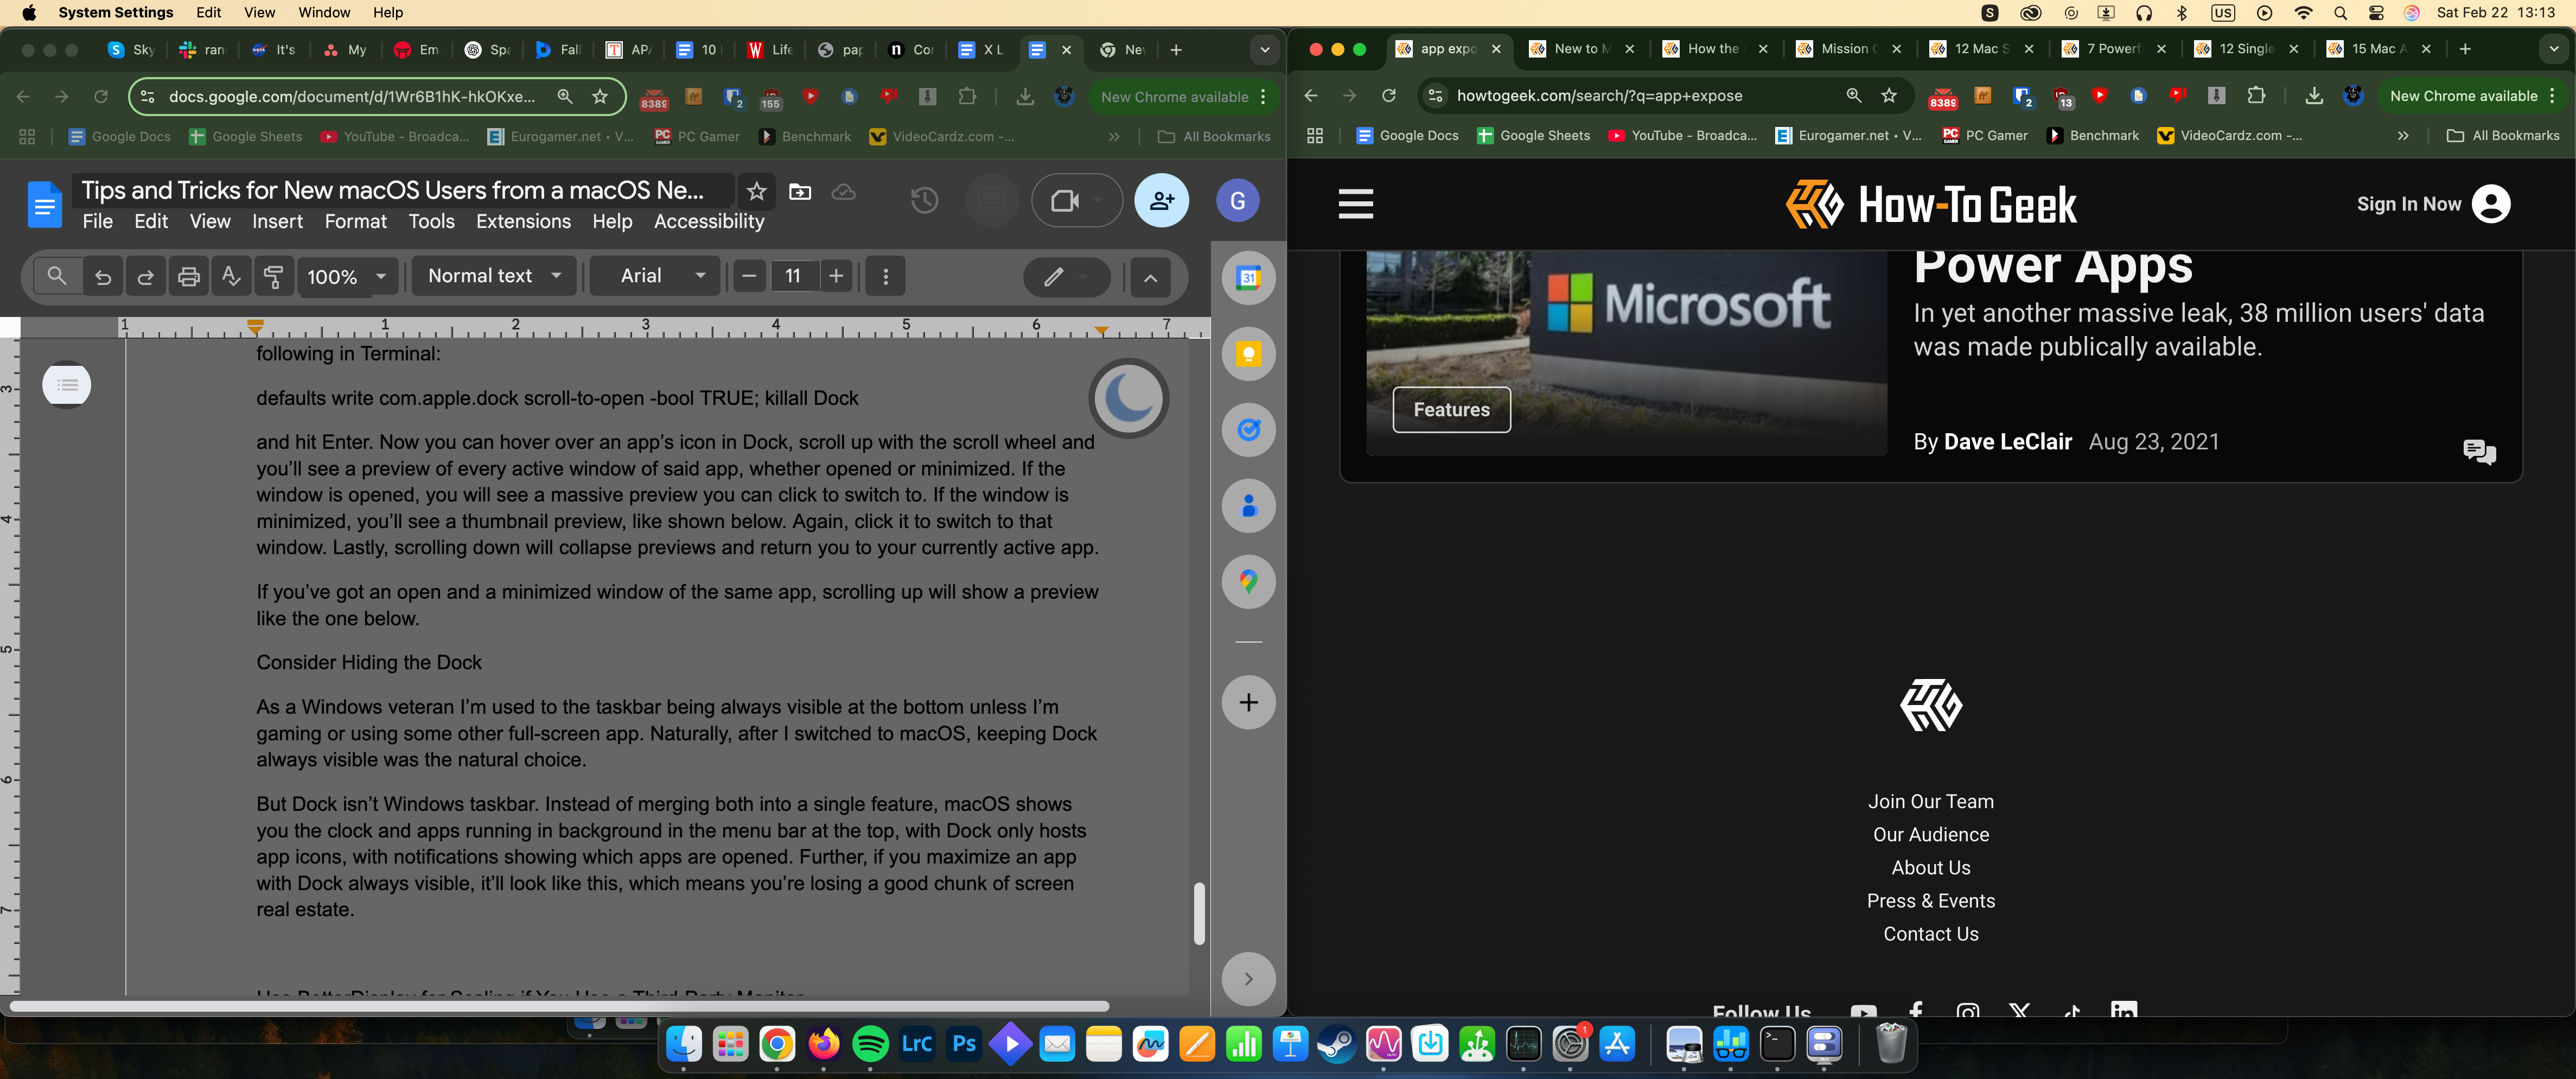Enable editing mode with pencil toggle
Screen dimensions: 2576x1079
pyautogui.click(x=1053, y=274)
